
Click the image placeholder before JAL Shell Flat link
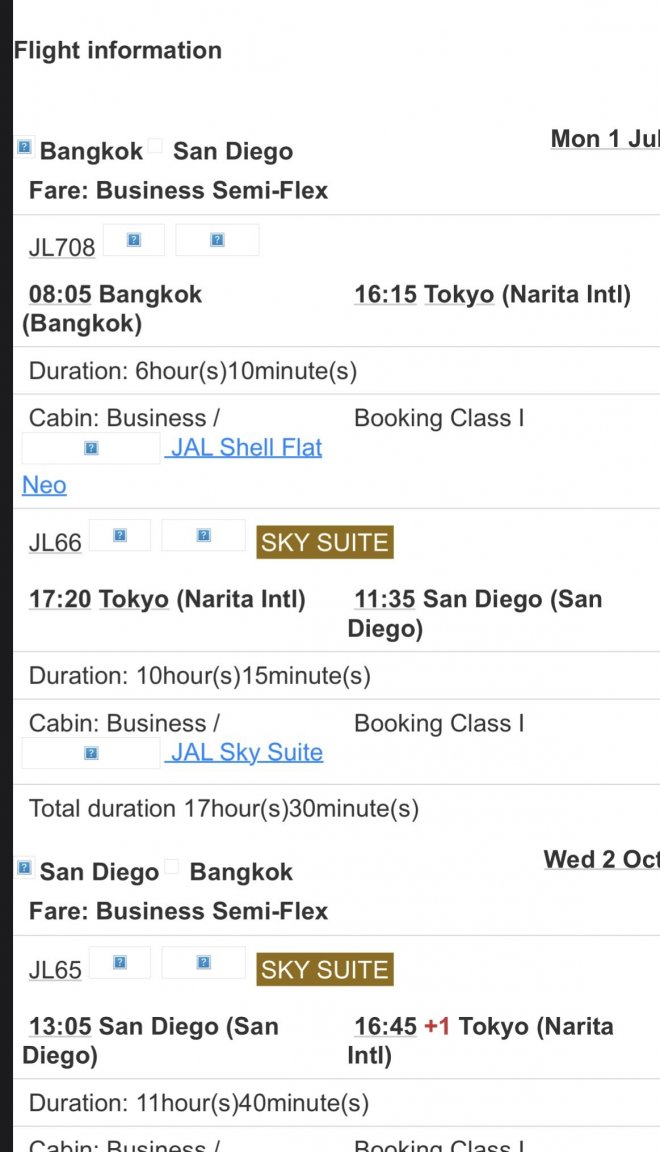(91, 448)
